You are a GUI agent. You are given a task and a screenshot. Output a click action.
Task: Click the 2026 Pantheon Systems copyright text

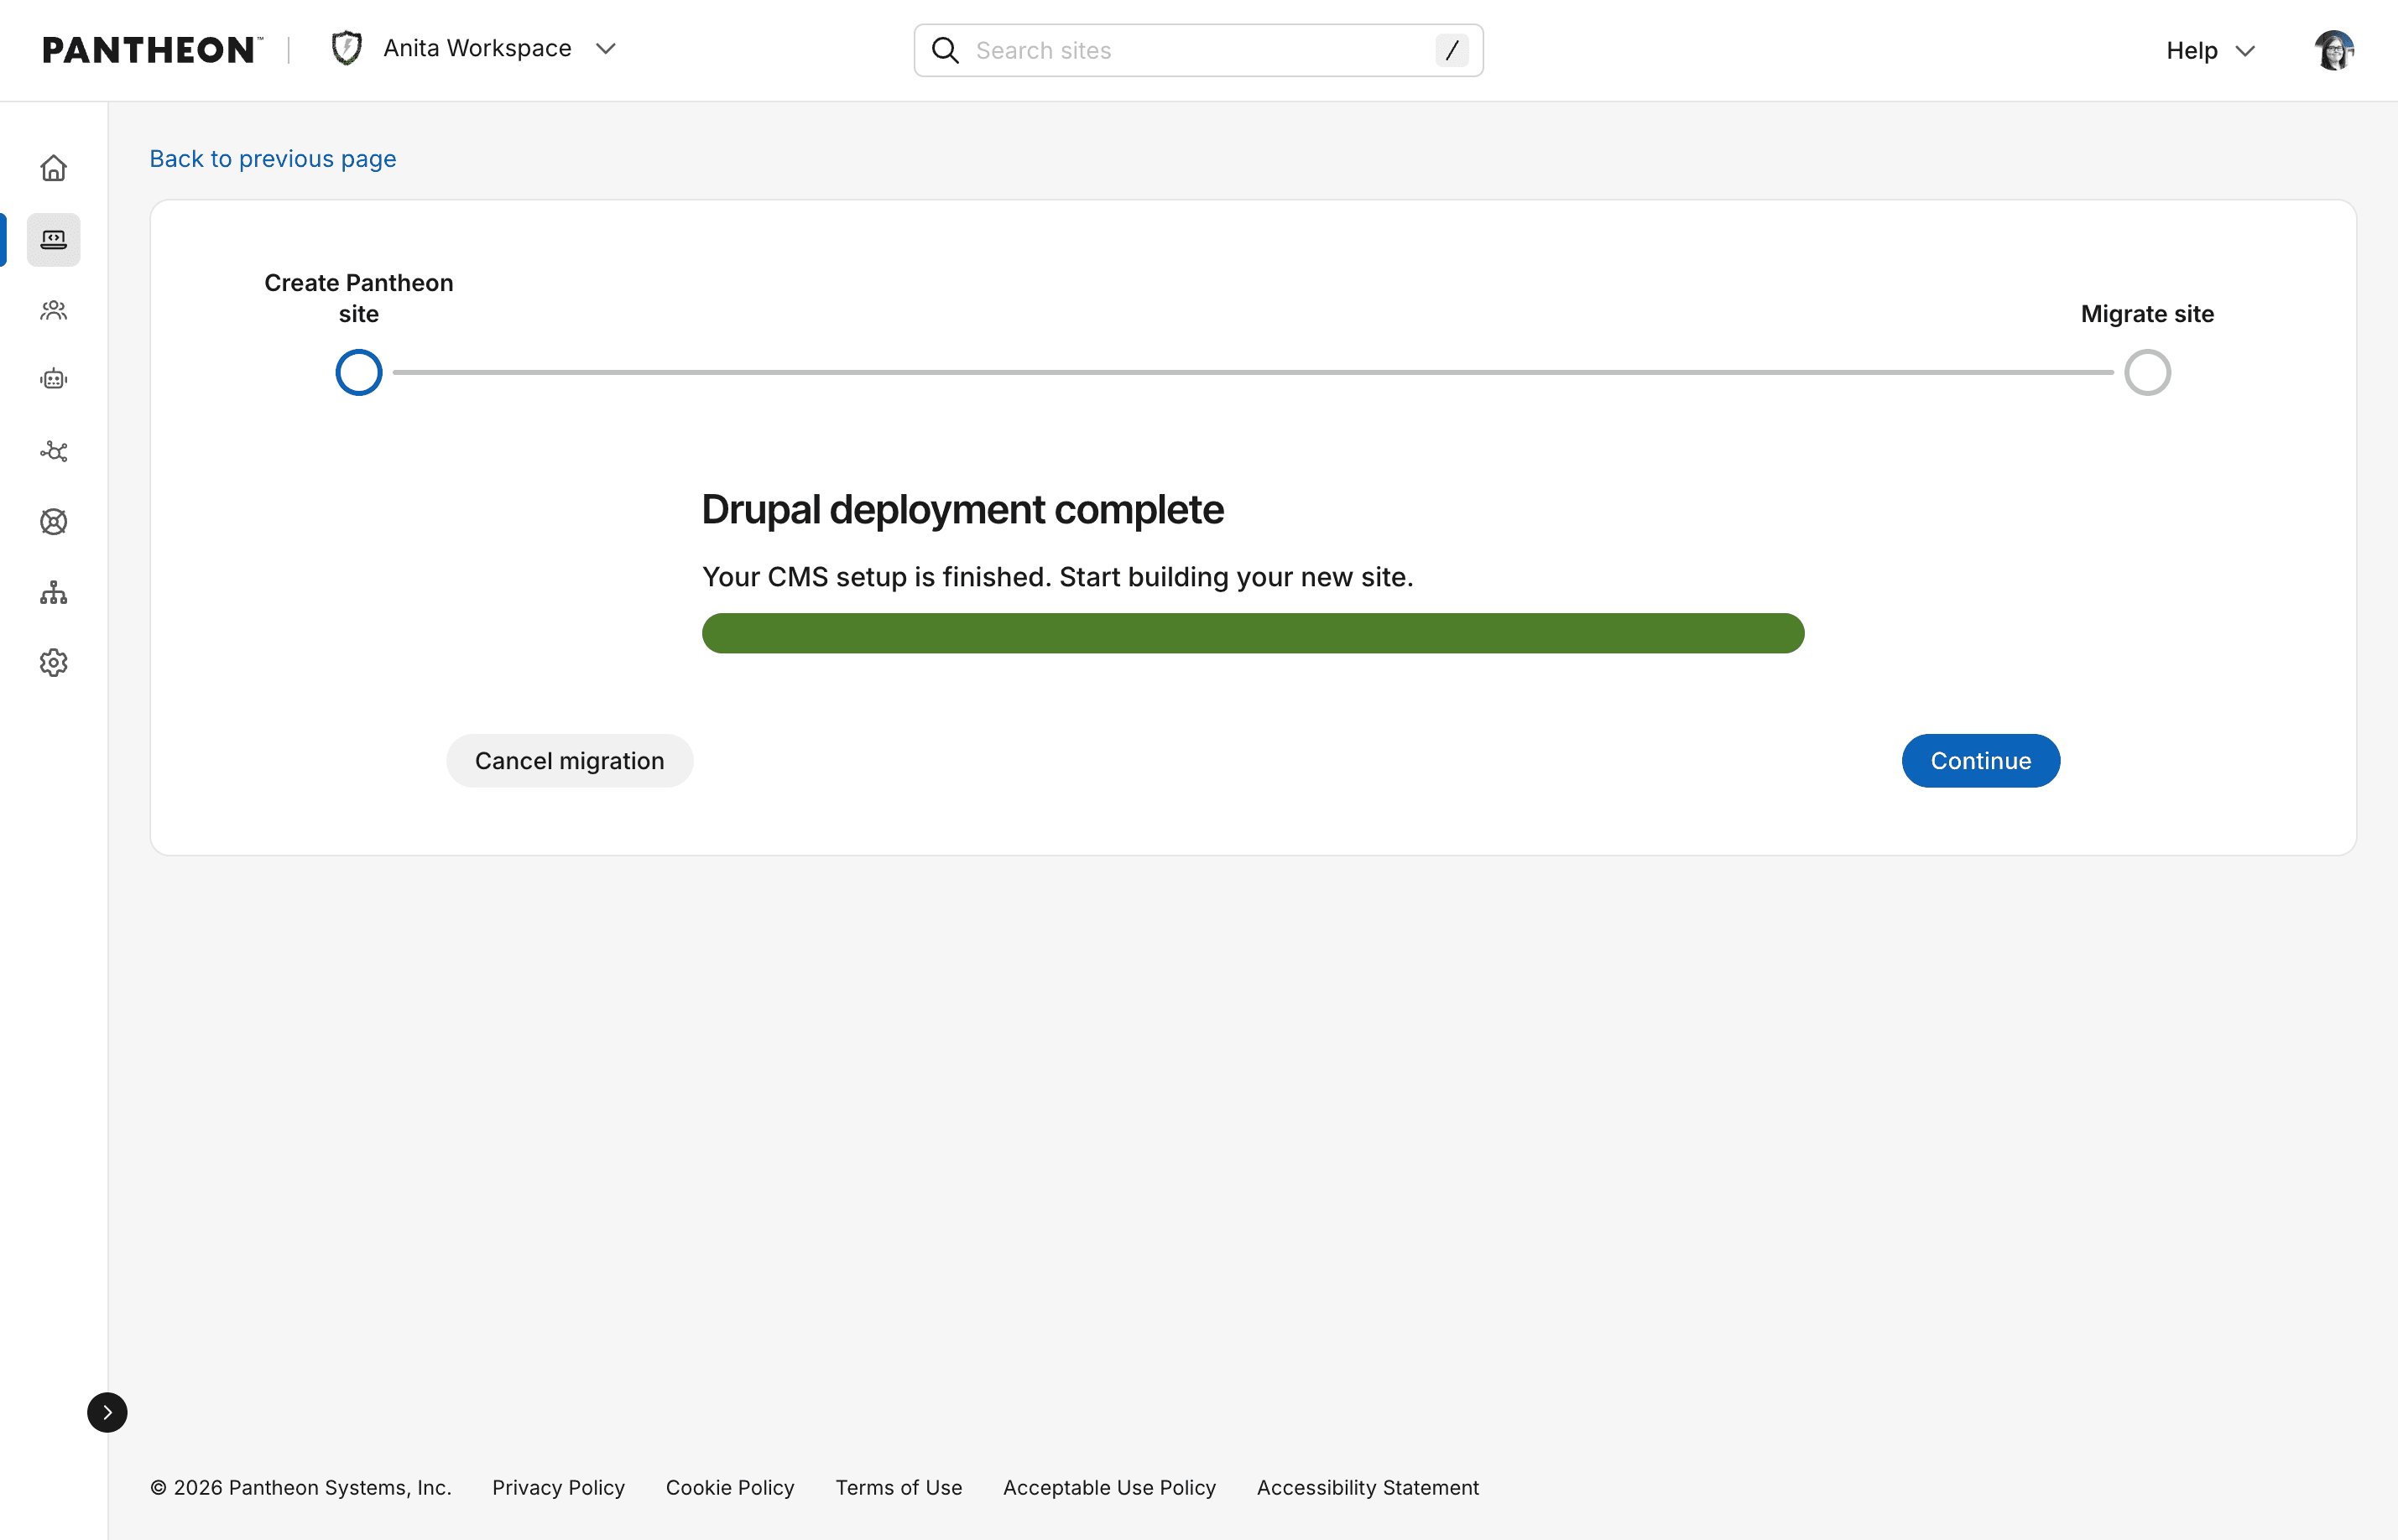[301, 1487]
